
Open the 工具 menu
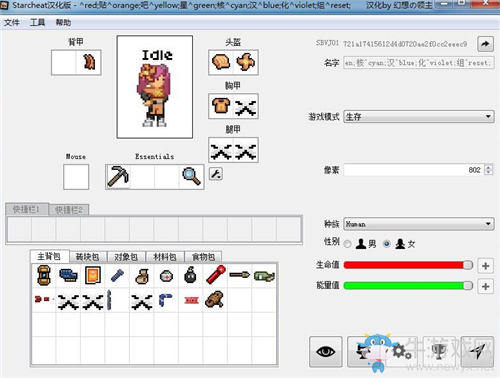pos(37,22)
